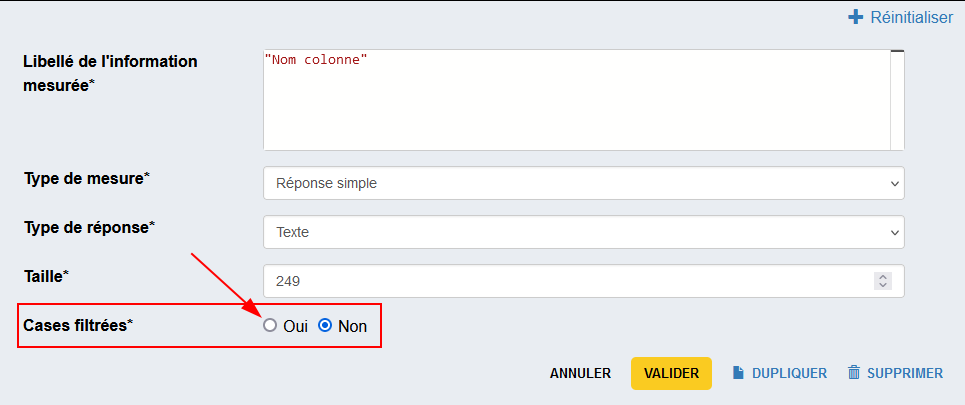Open the Type de réponse dropdown
Viewport: 965px width, 405px height.
pyautogui.click(x=583, y=232)
